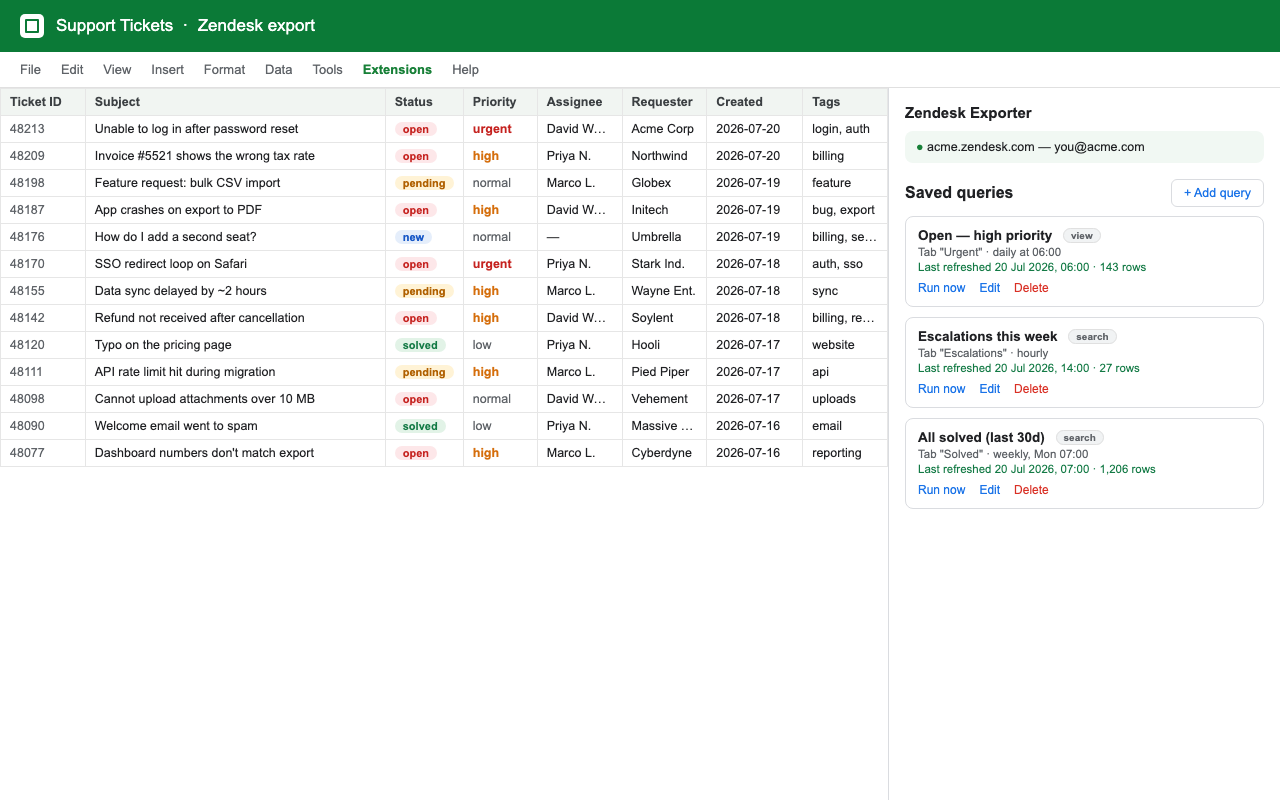This screenshot has width=1280, height=800.
Task: Run now the All solved (last 30d) query
Action: 942,490
